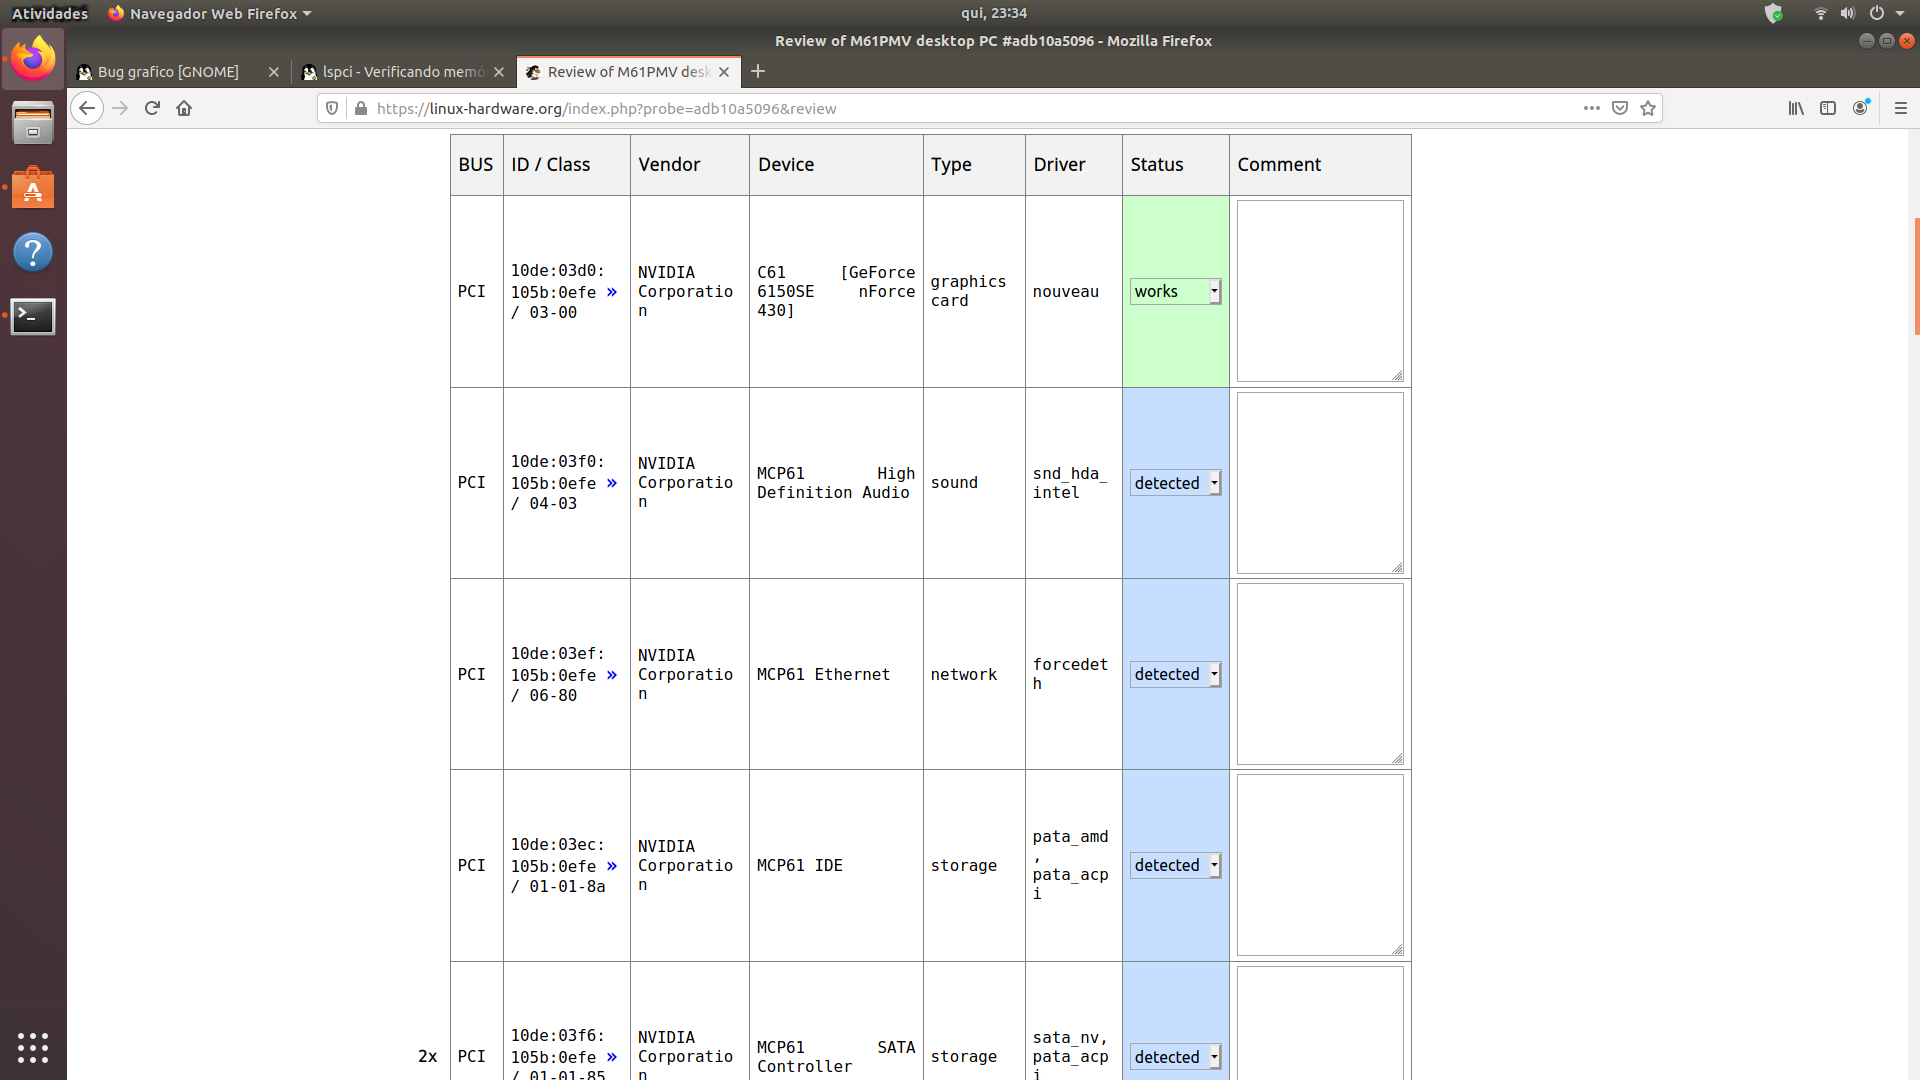This screenshot has height=1080, width=1920.
Task: Launch Firefox from the dock
Action: click(x=33, y=59)
